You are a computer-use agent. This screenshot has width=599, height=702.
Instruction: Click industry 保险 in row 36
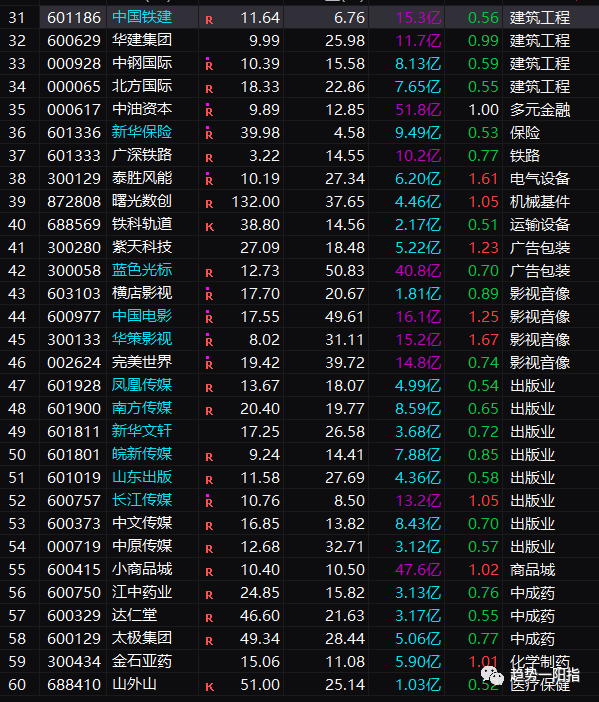coord(525,133)
